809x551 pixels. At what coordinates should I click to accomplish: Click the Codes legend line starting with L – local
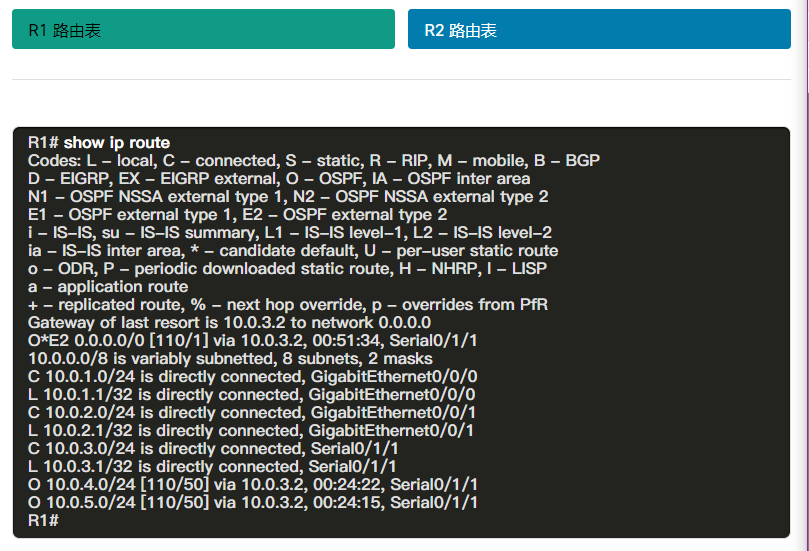(313, 161)
